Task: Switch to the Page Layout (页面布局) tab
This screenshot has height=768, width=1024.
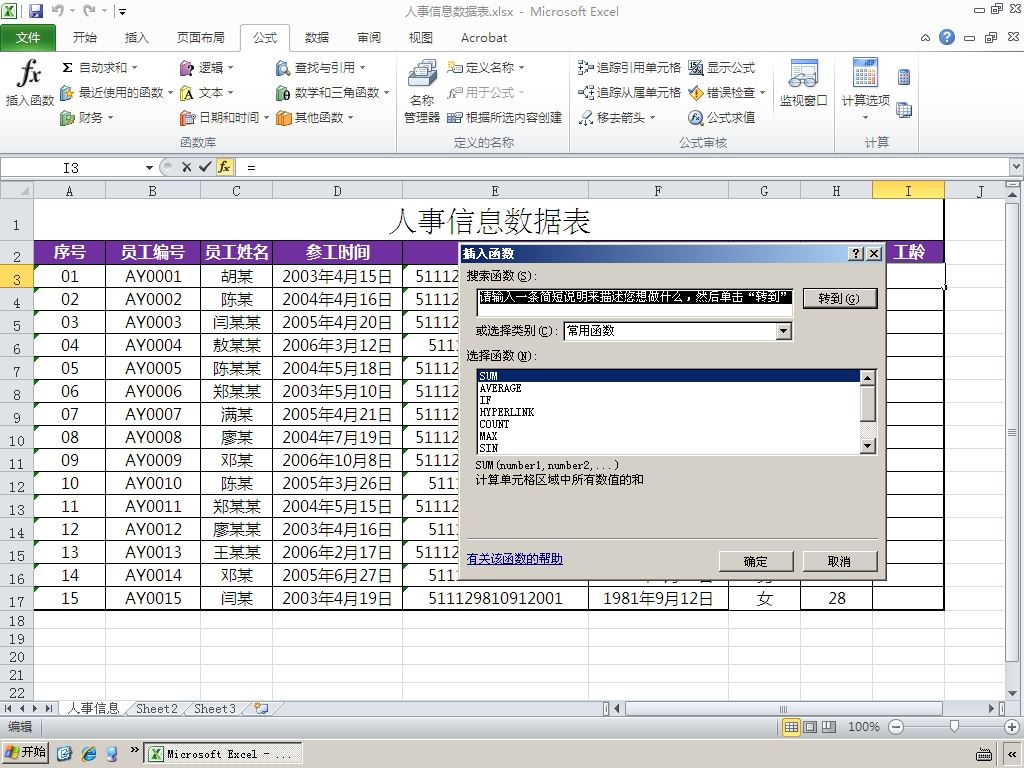Action: [200, 38]
